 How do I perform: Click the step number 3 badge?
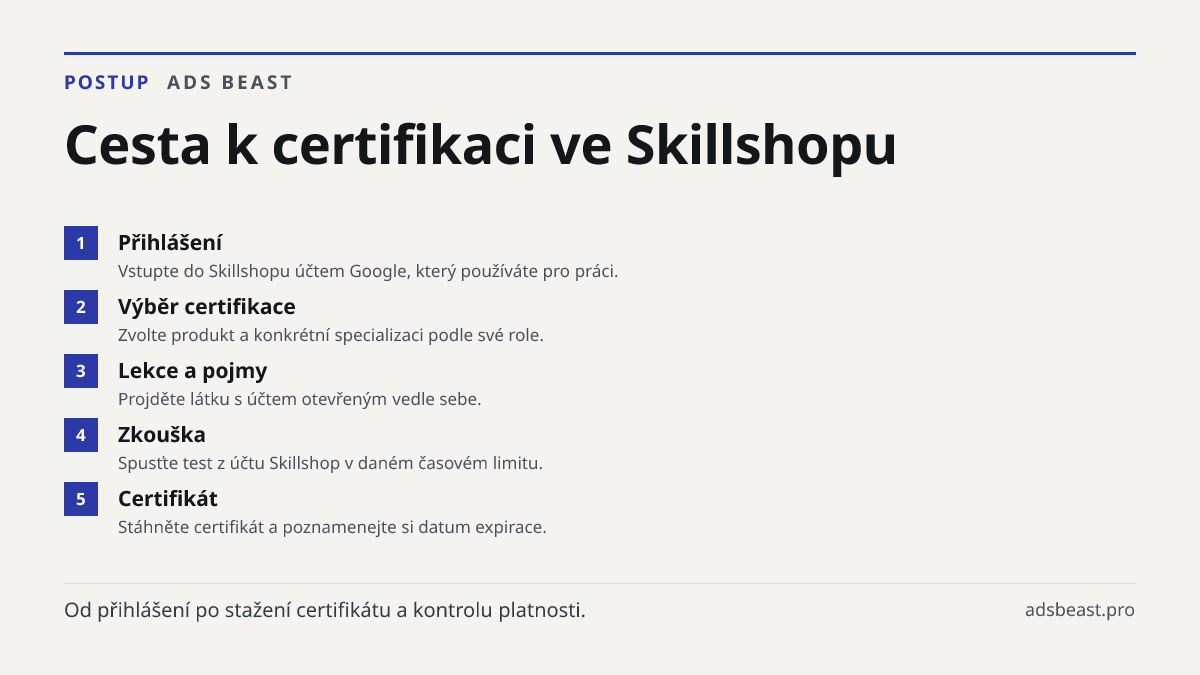(81, 371)
